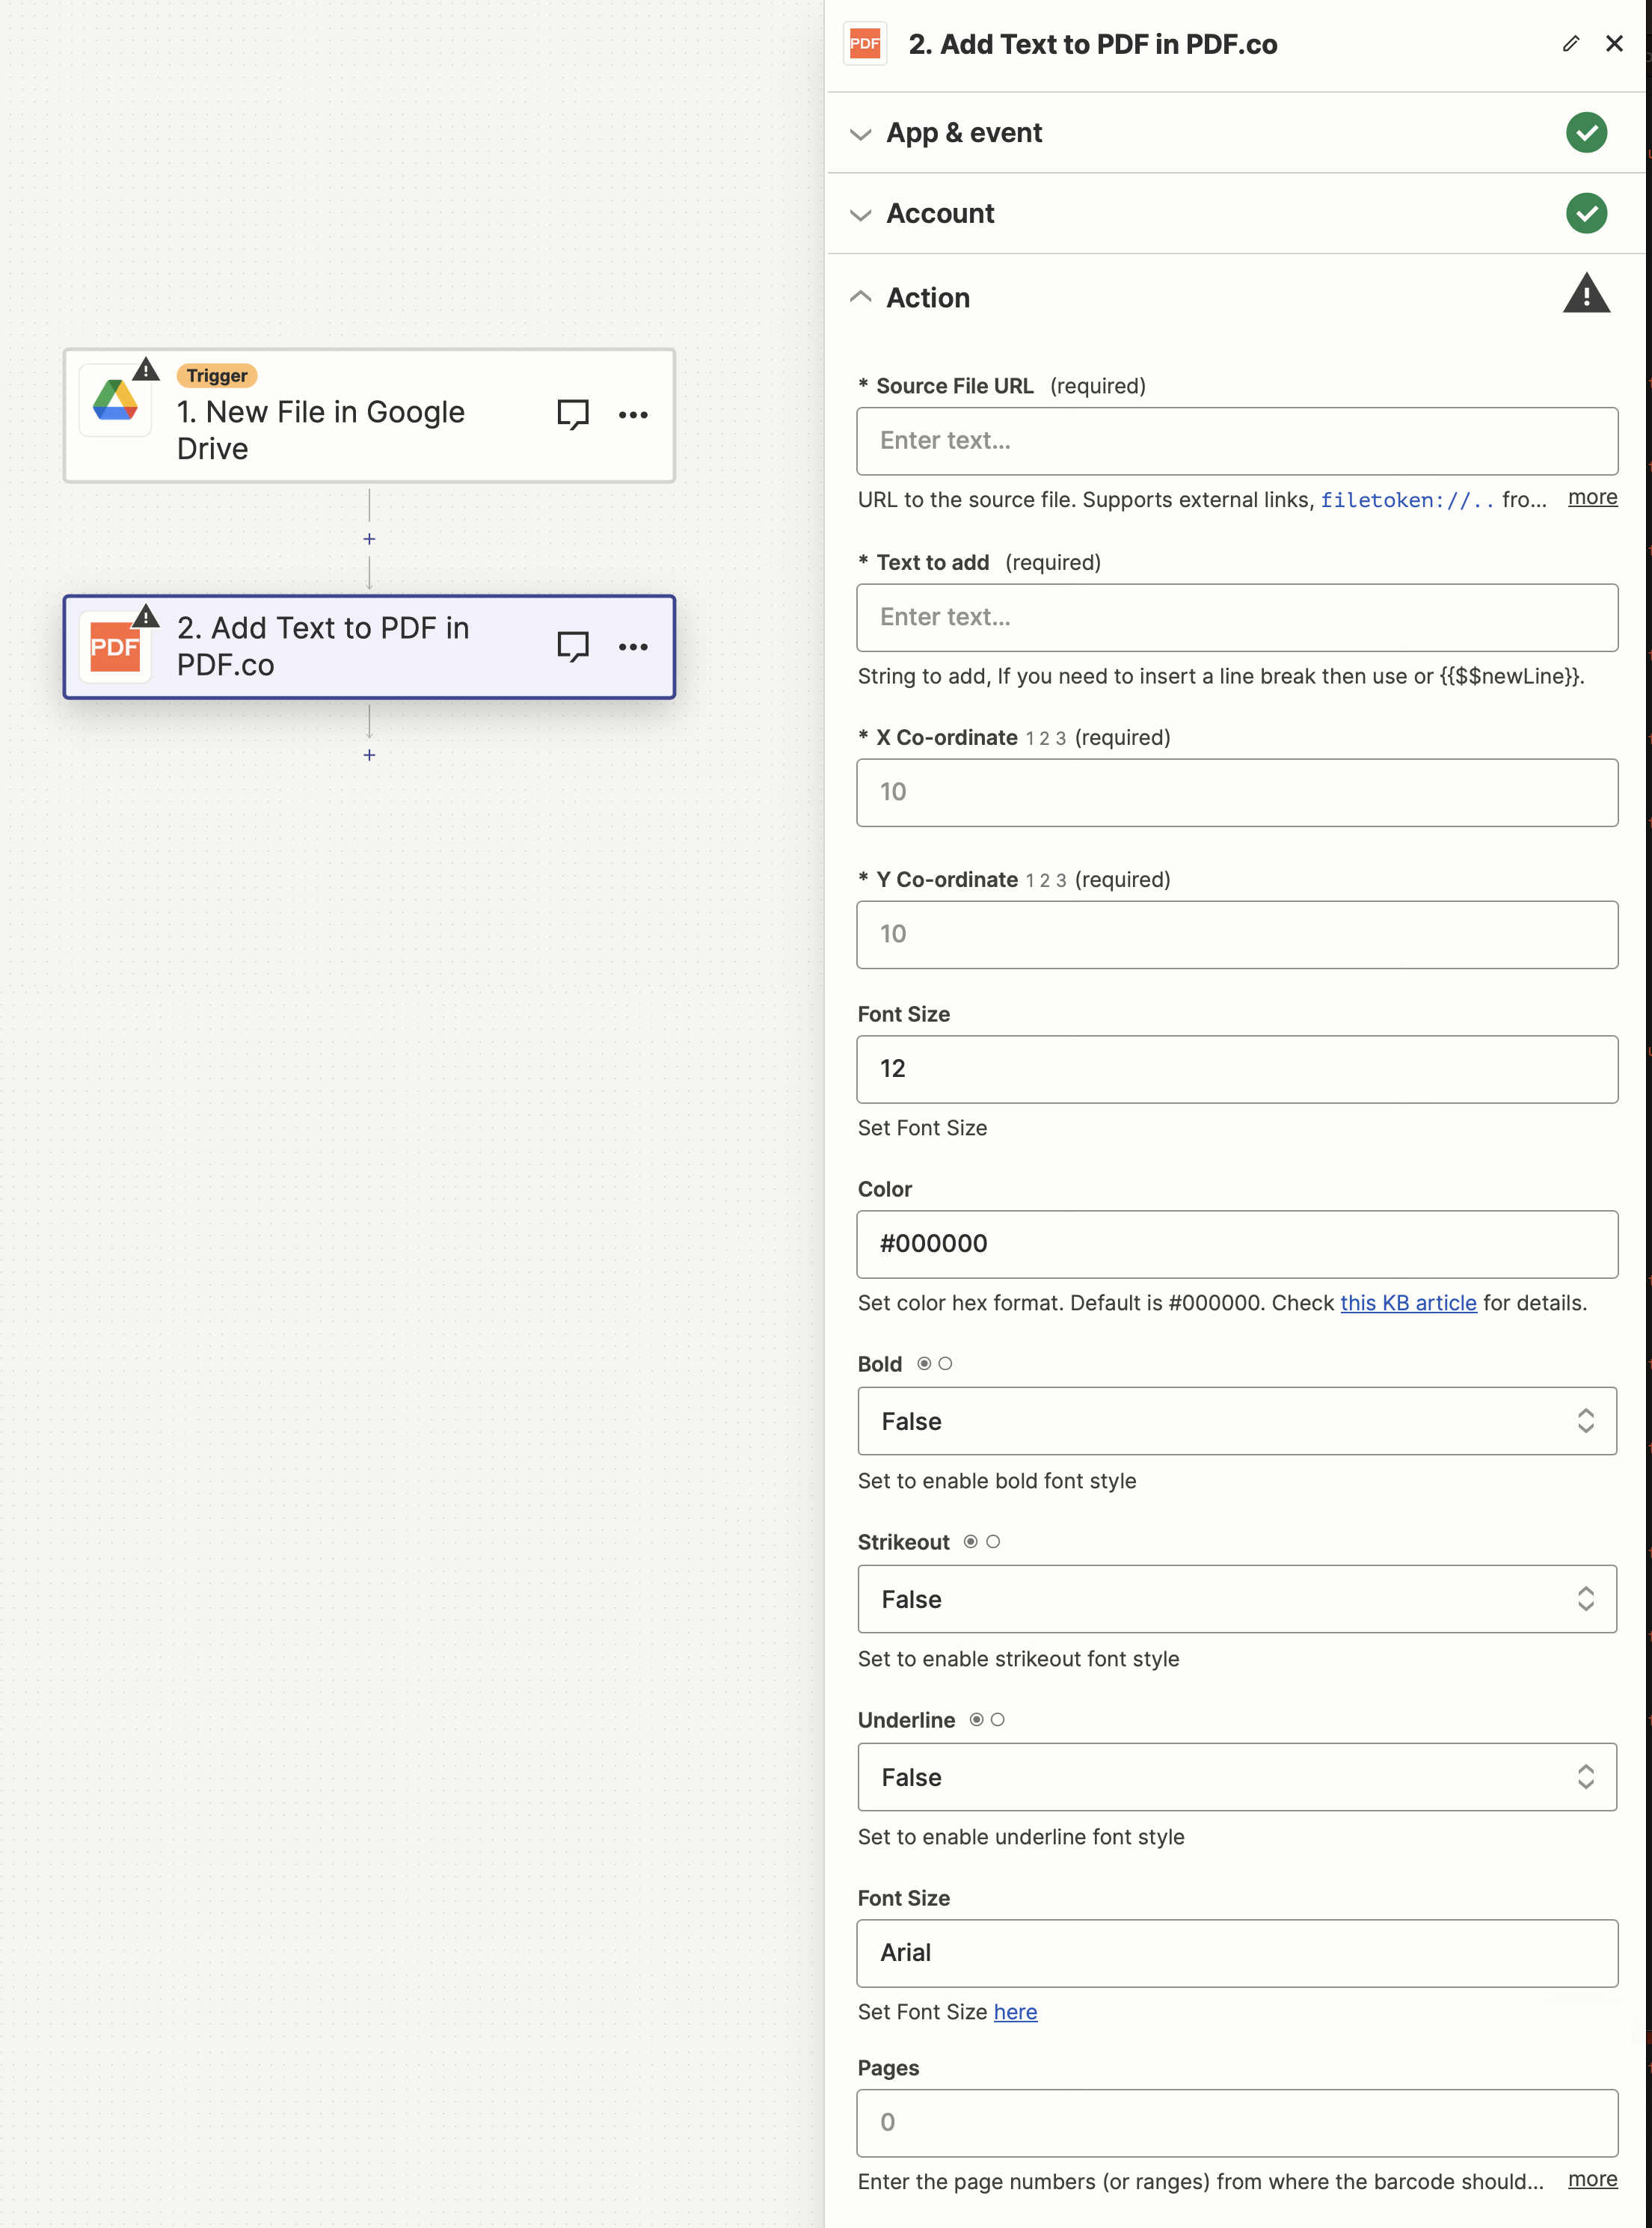Add a step below Add Text action
This screenshot has height=2228, width=1652.
click(369, 755)
